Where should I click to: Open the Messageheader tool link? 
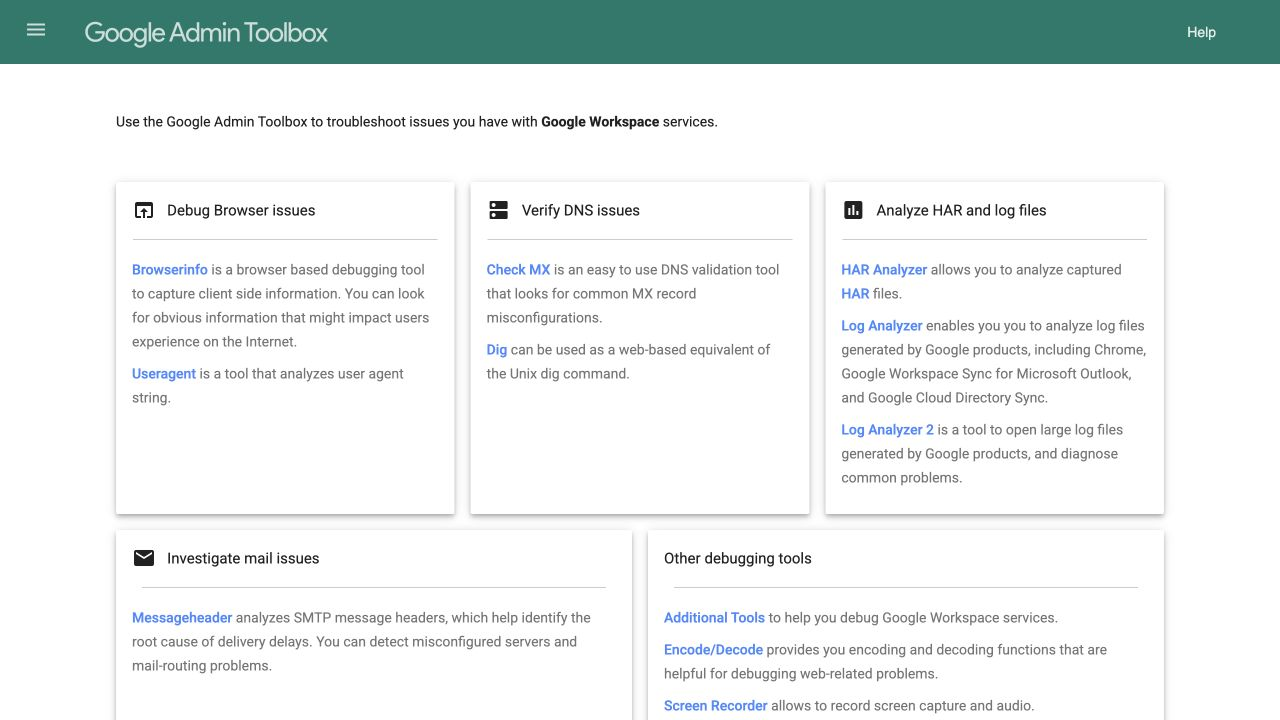click(182, 618)
